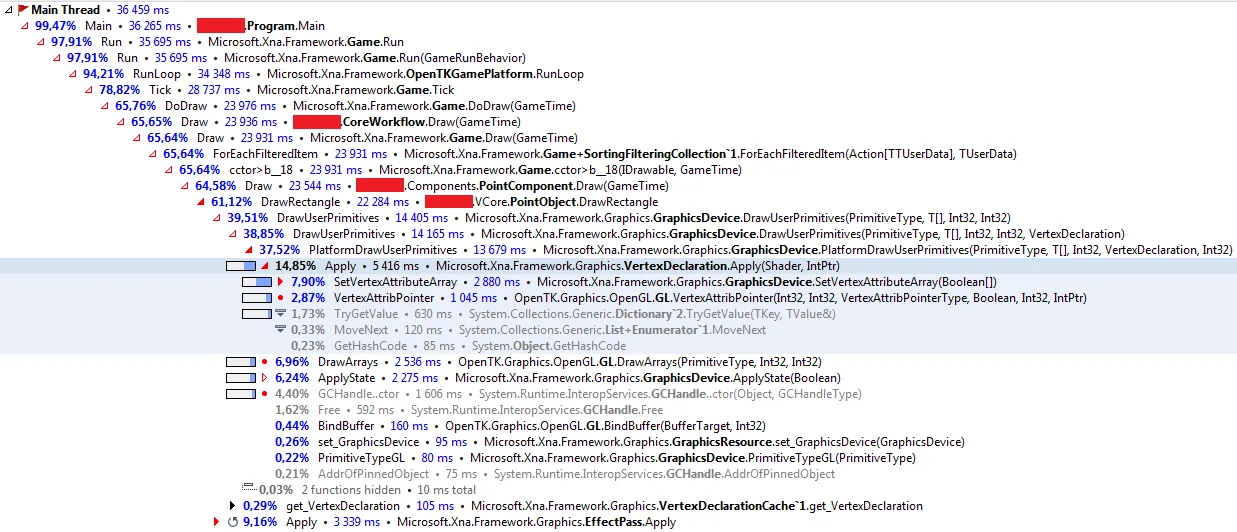Click the time bar beside GCHandle..ctor
1237x532 pixels.
tap(241, 394)
